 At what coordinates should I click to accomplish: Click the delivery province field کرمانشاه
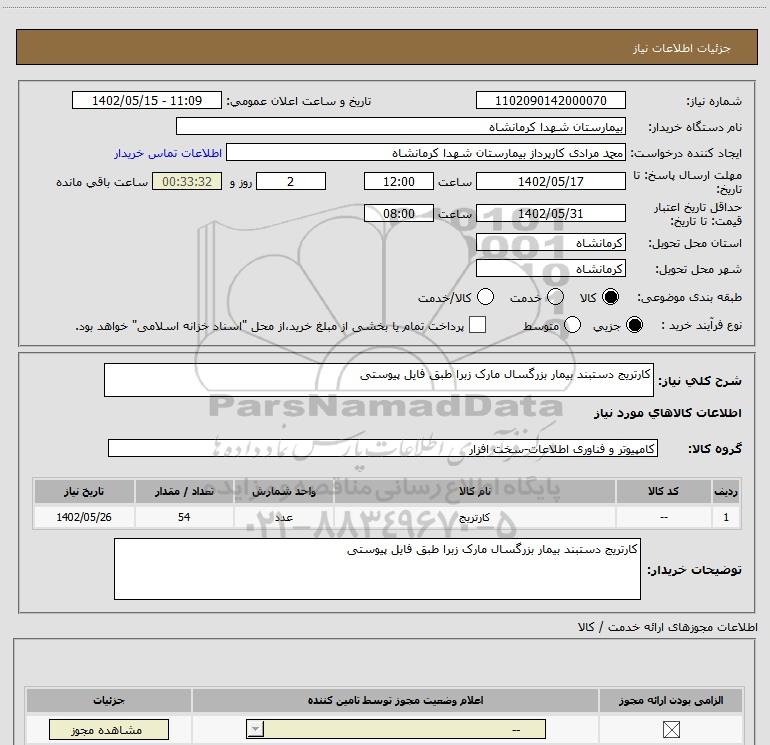click(x=550, y=243)
